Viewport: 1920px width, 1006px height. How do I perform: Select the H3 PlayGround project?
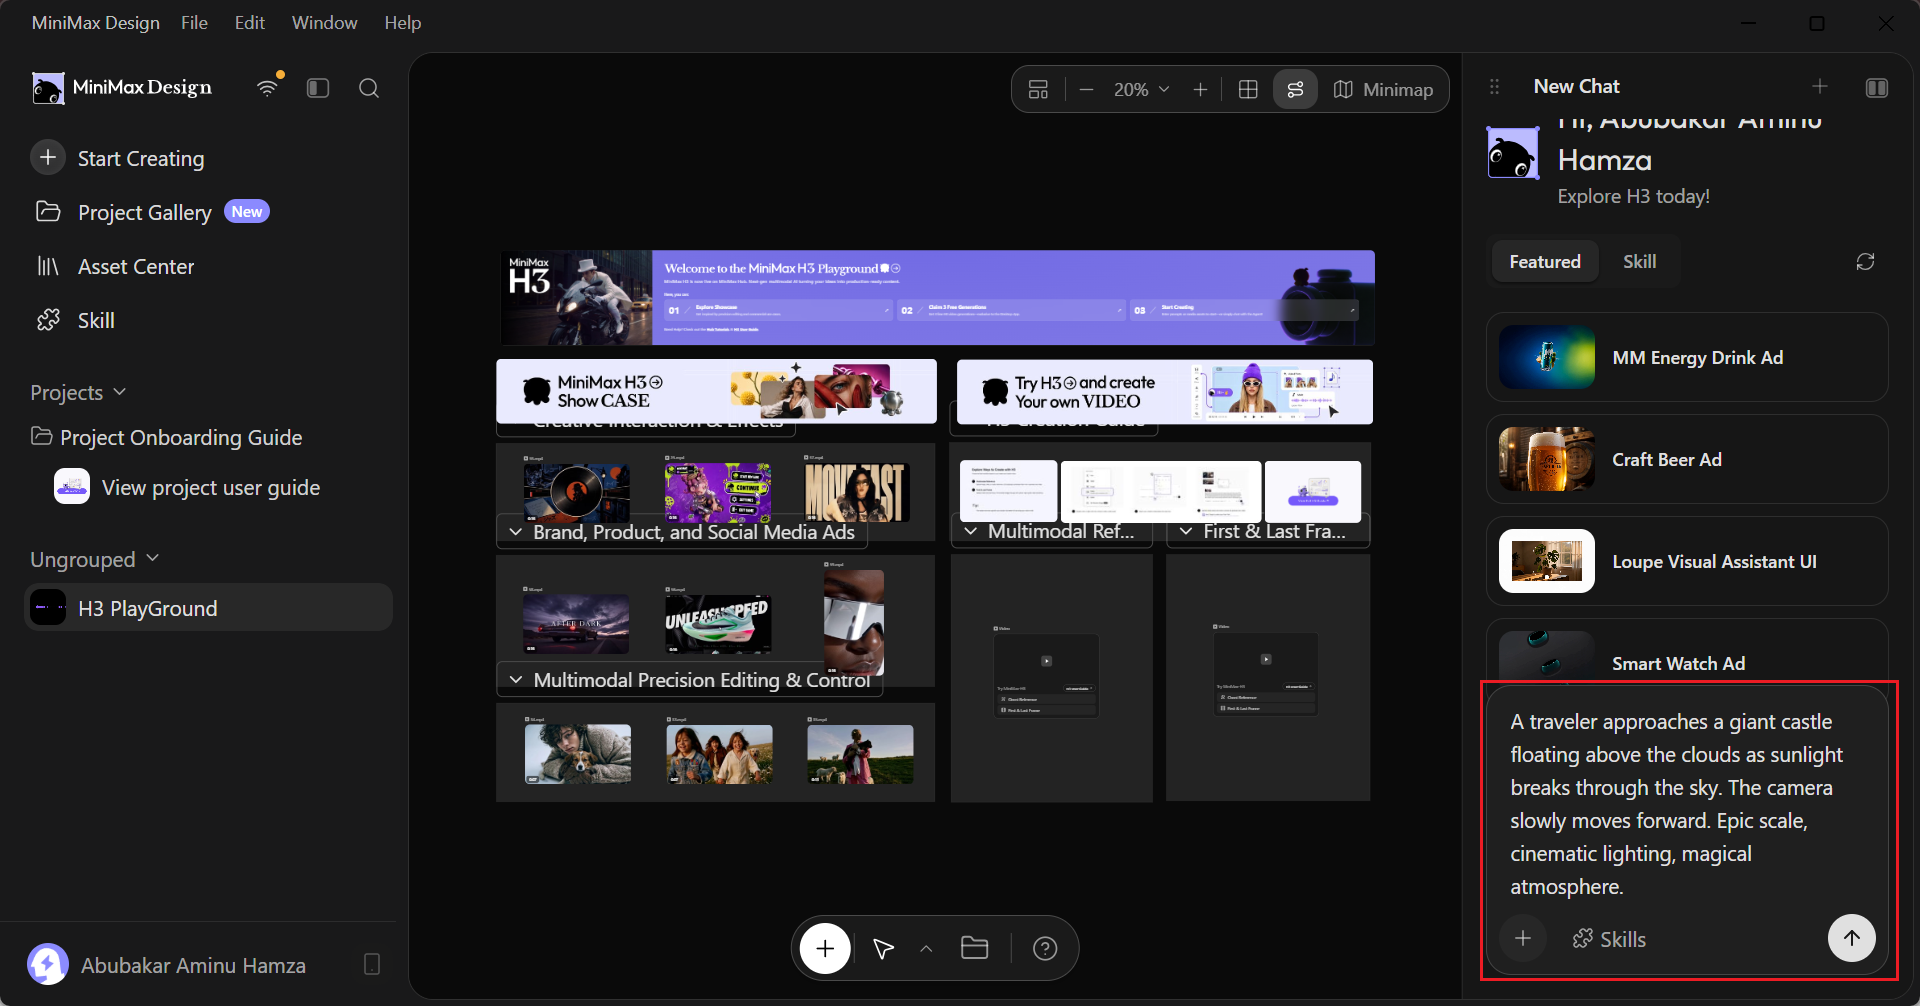(208, 608)
